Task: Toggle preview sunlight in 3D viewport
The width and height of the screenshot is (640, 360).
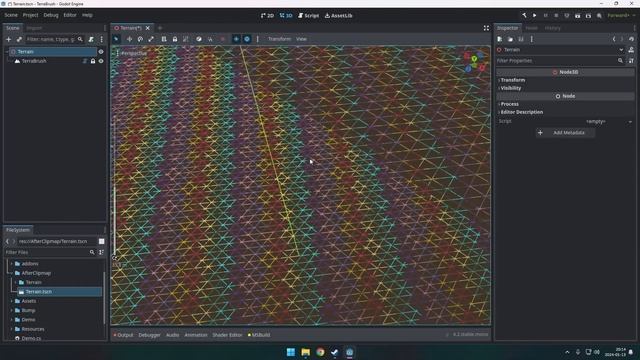Action: click(236, 39)
